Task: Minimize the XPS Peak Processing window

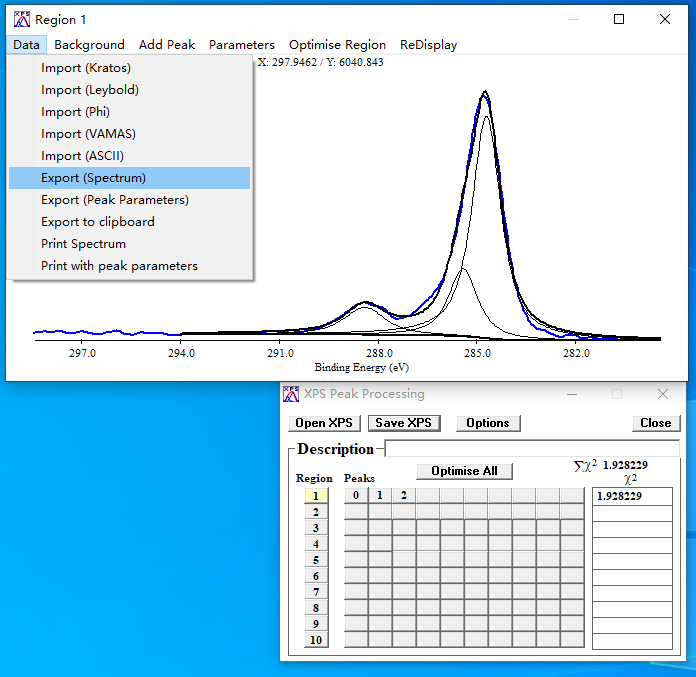Action: coord(572,394)
